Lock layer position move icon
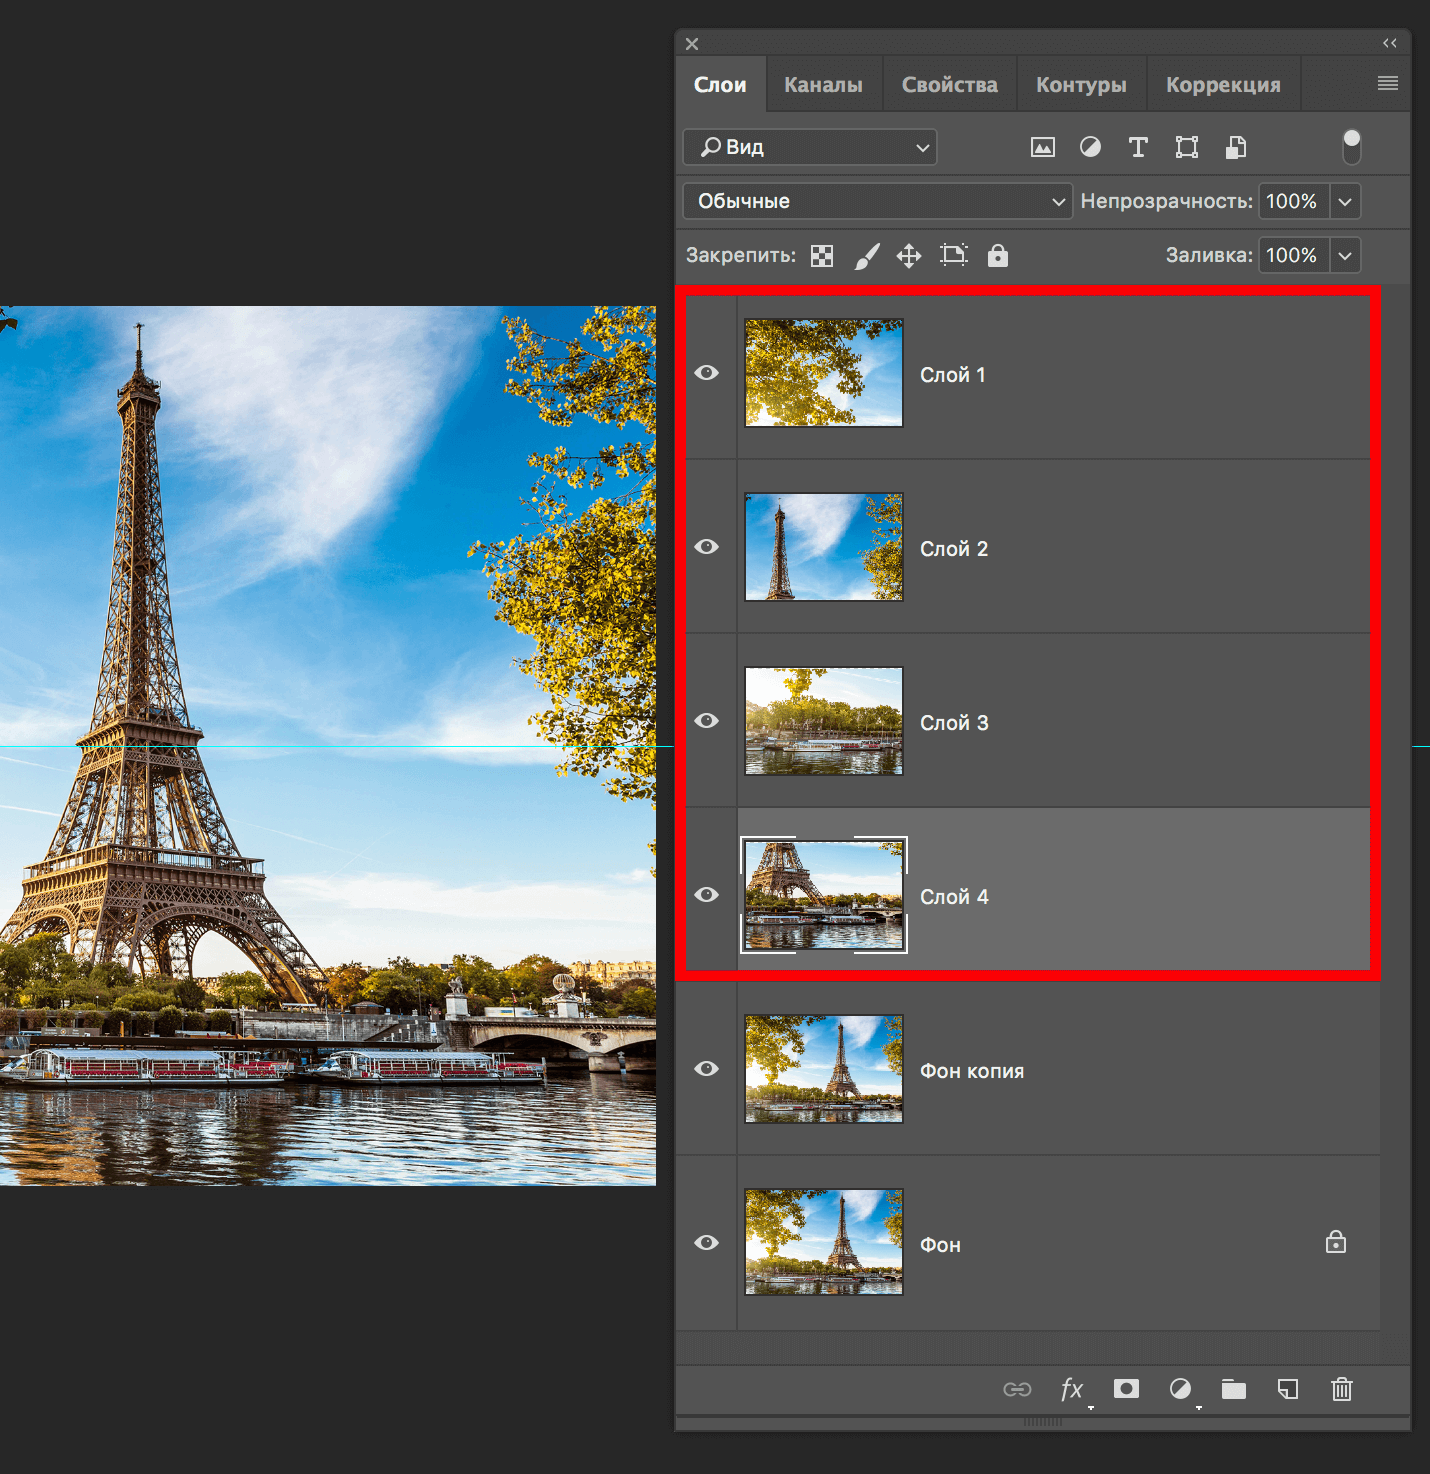The width and height of the screenshot is (1430, 1474). tap(909, 256)
